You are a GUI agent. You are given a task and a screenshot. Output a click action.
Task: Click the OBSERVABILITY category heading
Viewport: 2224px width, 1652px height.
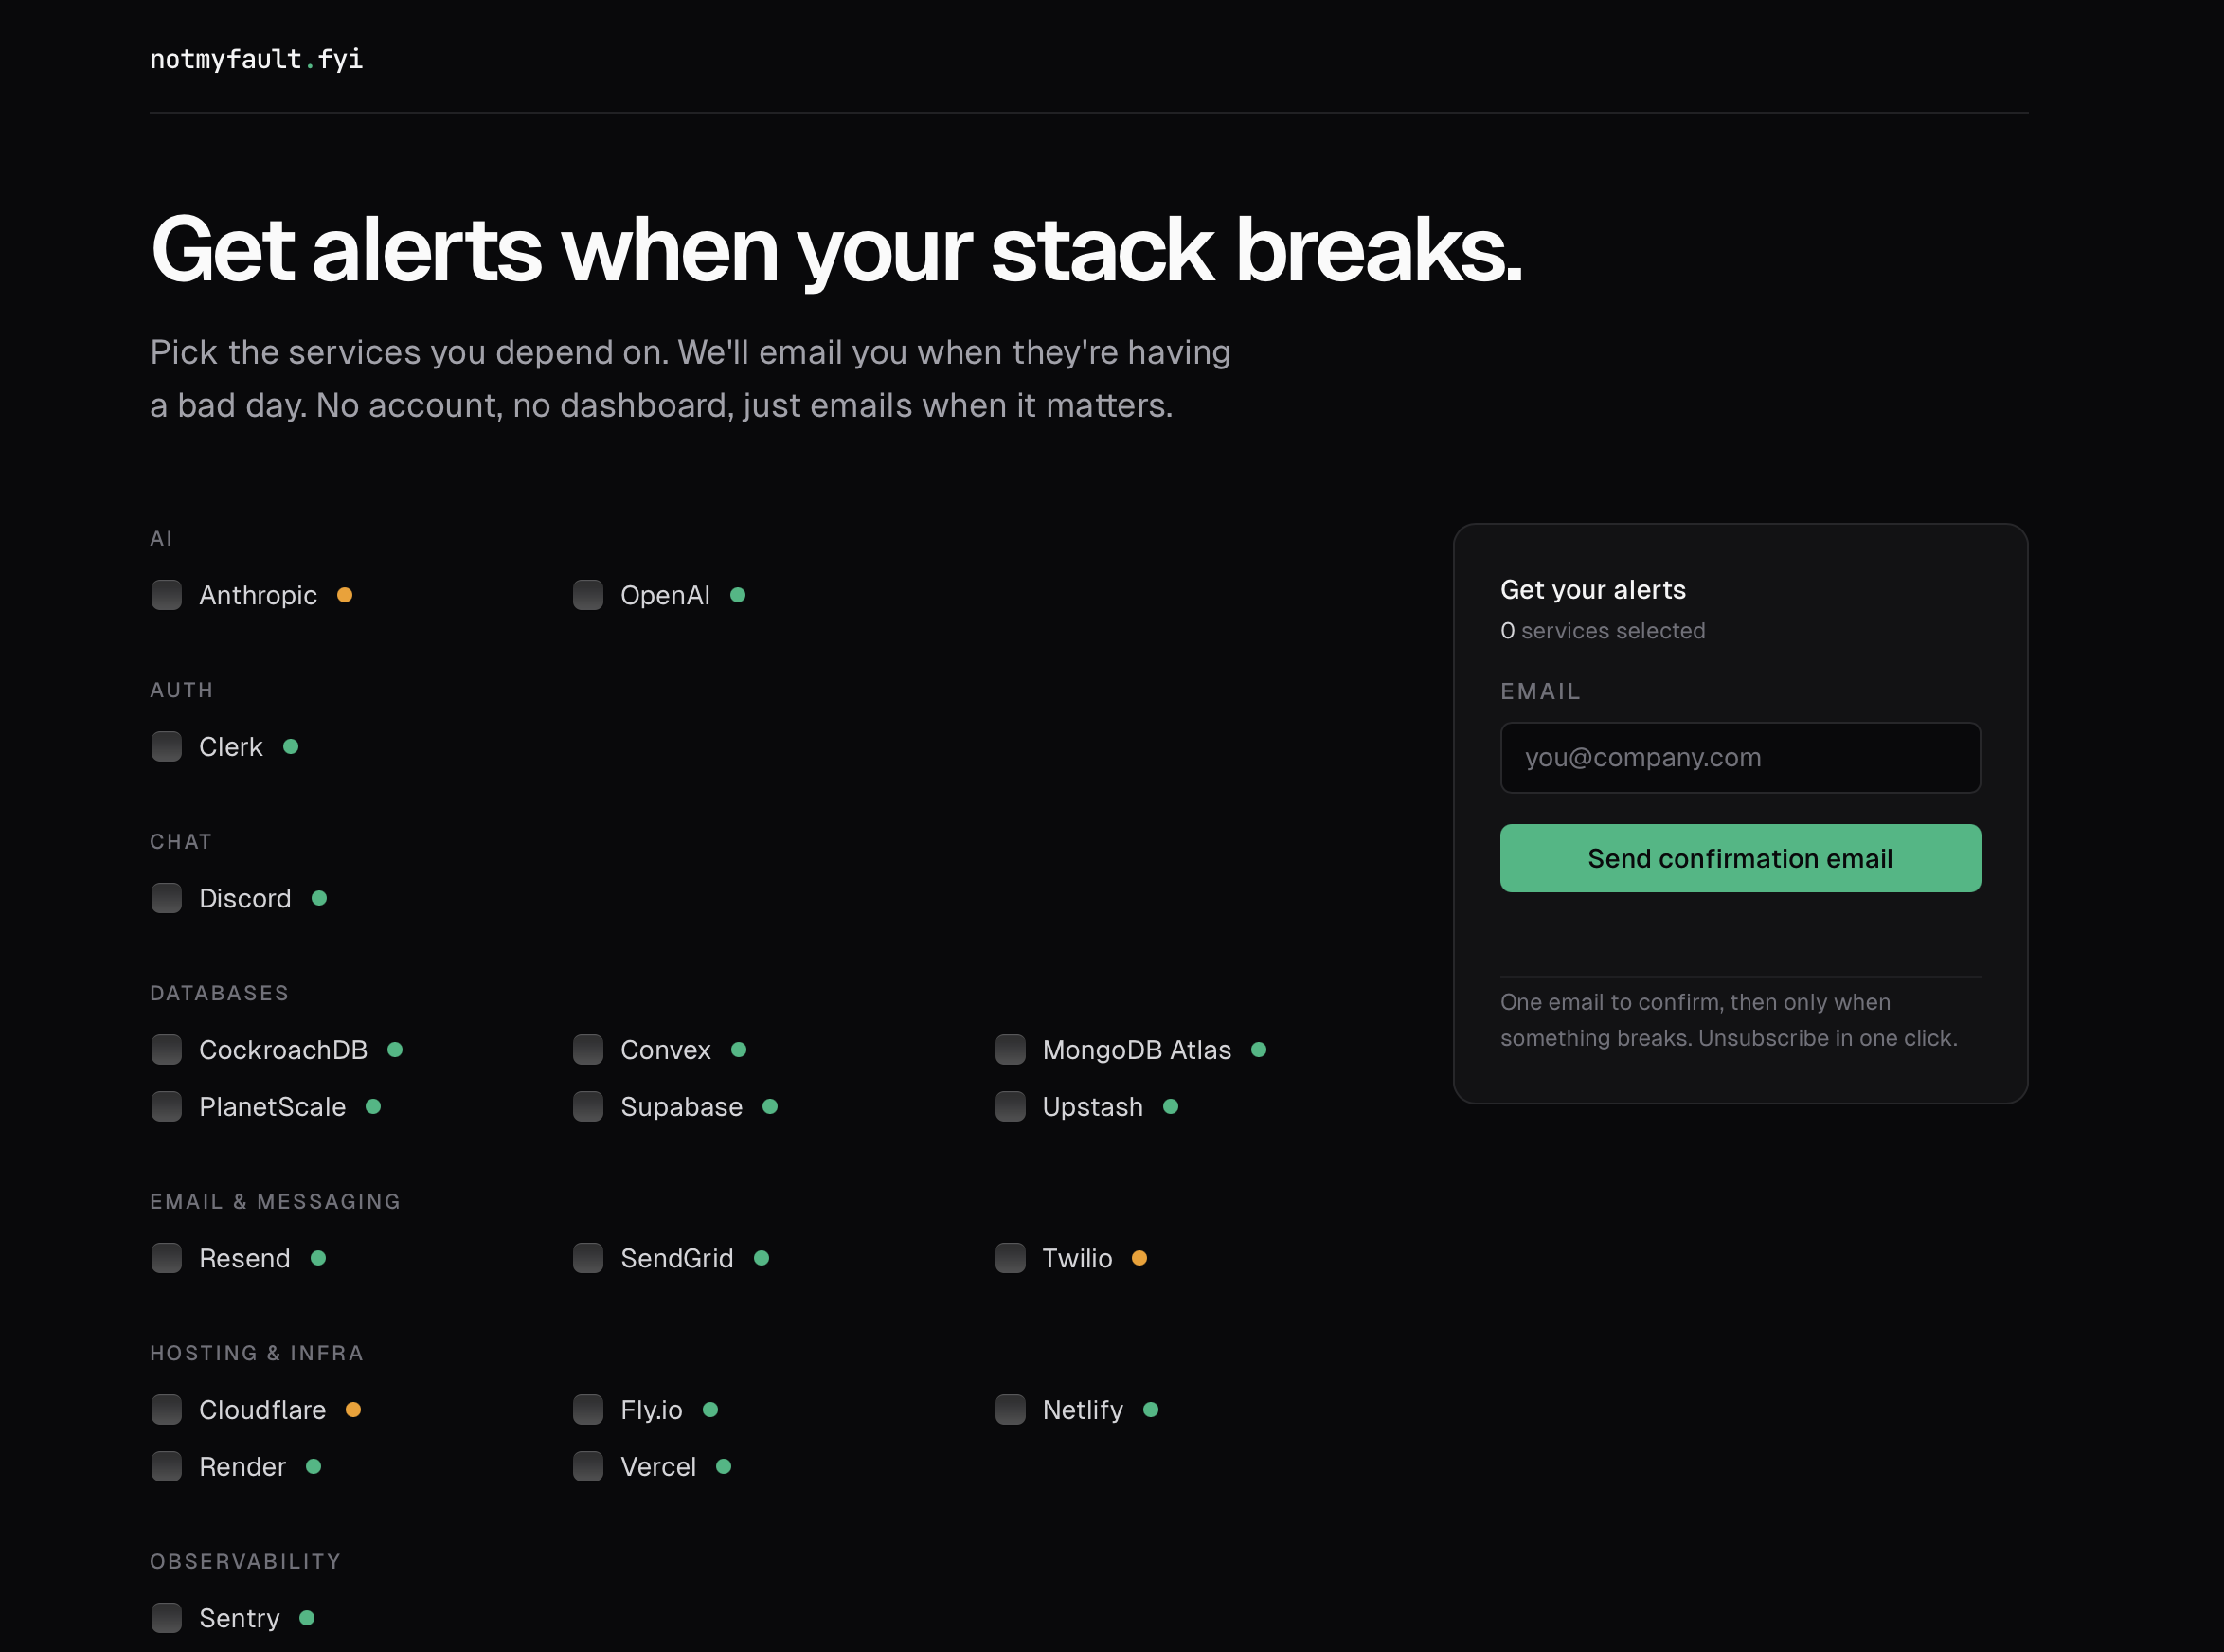click(x=246, y=1562)
